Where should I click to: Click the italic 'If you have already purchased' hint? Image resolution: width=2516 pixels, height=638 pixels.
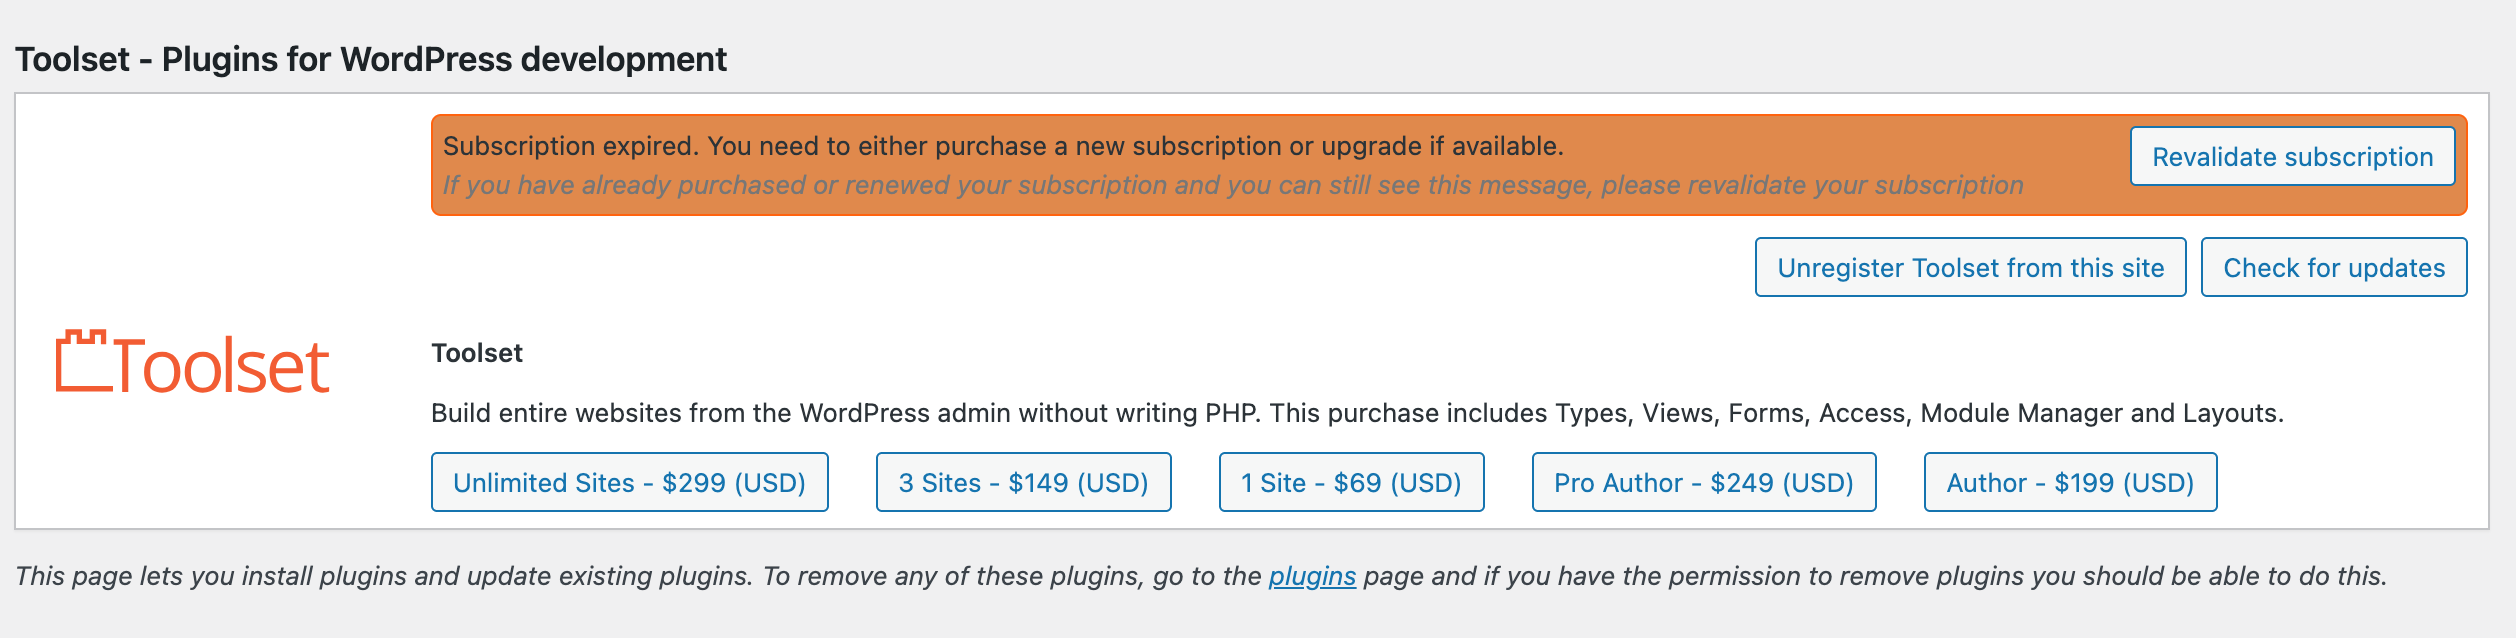point(1232,185)
